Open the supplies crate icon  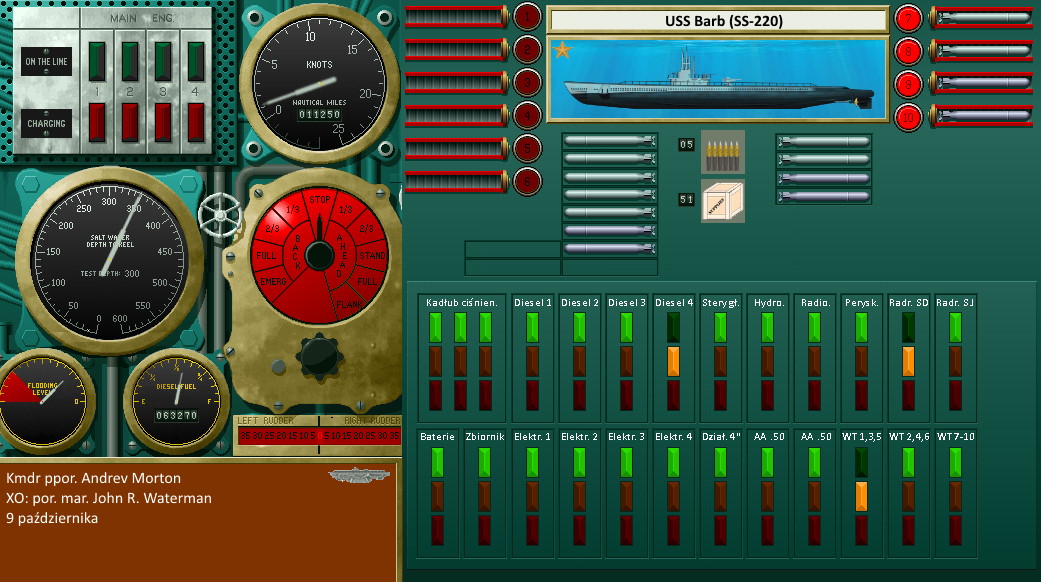(x=722, y=200)
